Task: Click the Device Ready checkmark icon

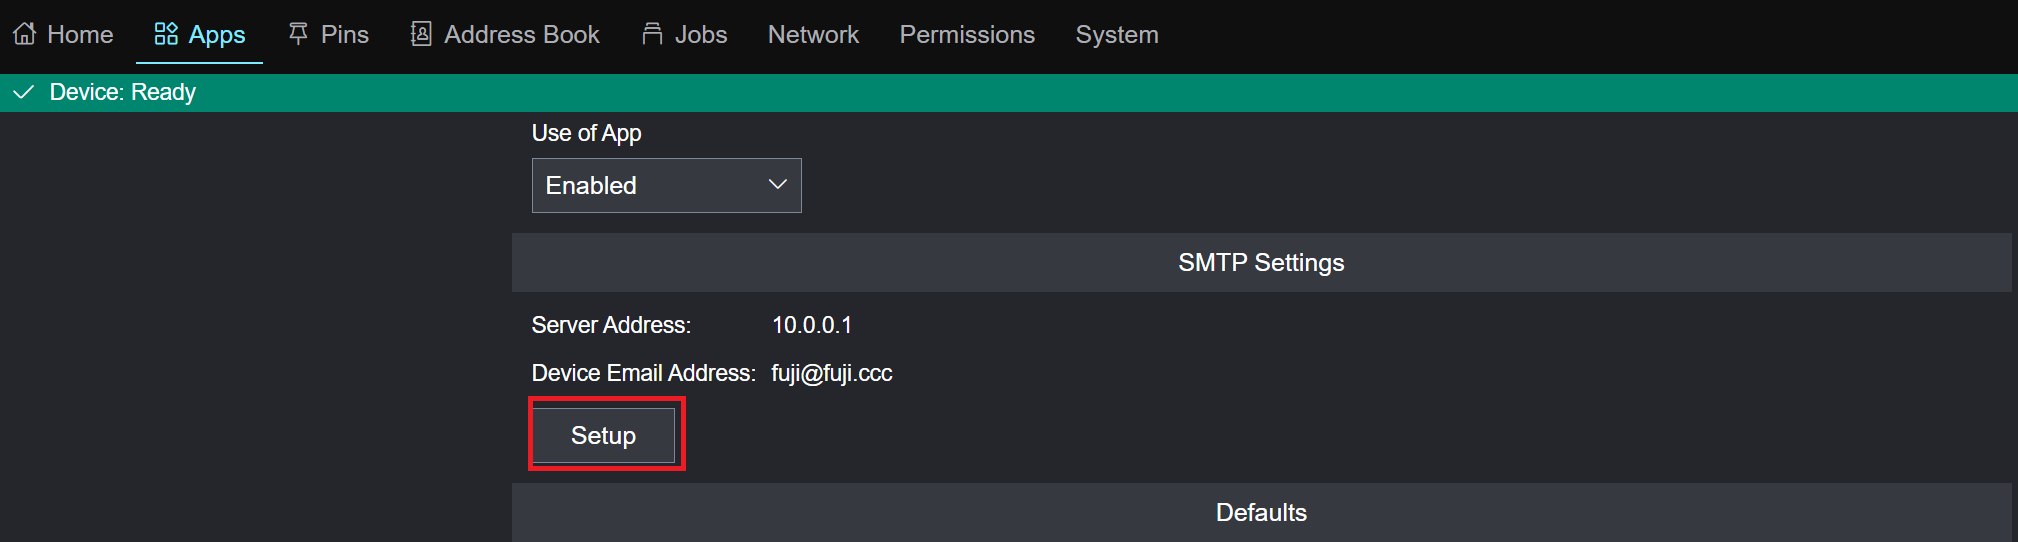Action: (23, 92)
